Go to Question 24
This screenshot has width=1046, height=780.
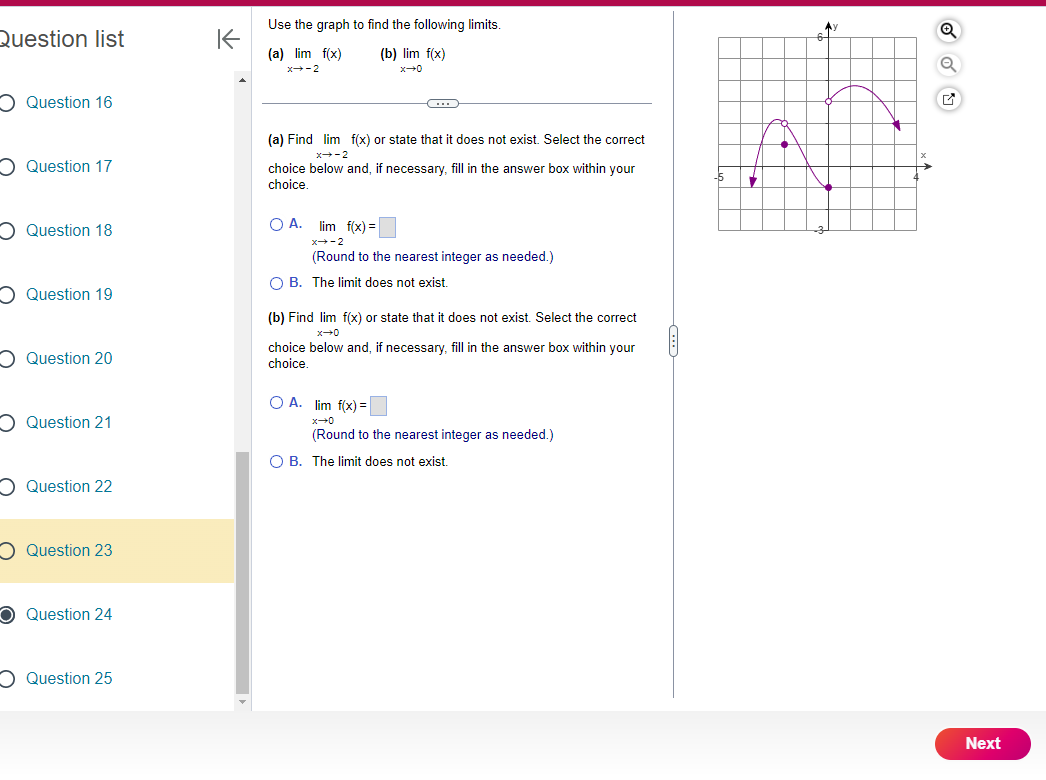click(x=69, y=615)
